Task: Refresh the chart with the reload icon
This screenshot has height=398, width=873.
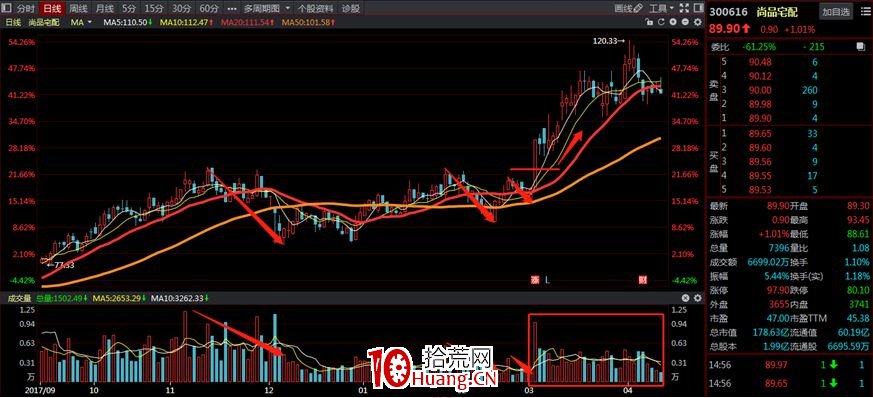Action: click(660, 22)
